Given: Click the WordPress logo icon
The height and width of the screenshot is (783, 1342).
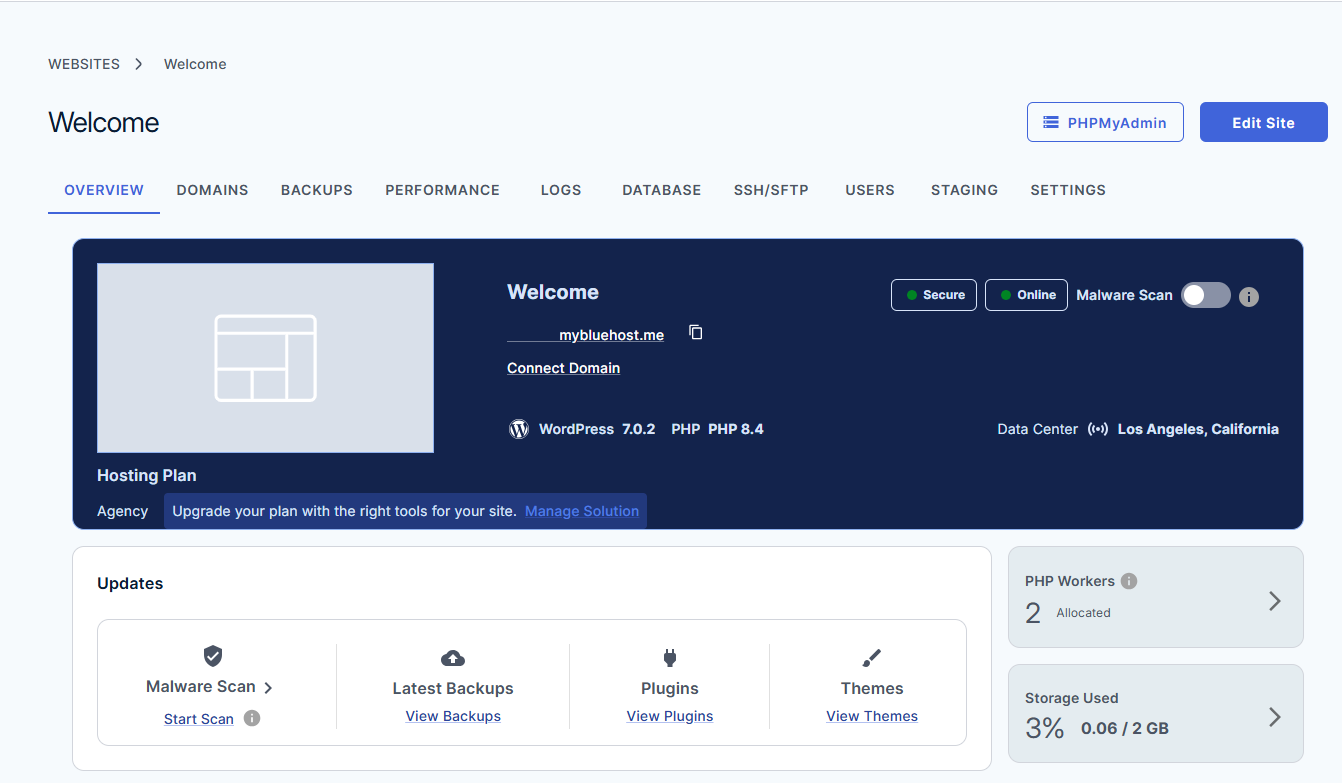Looking at the screenshot, I should pyautogui.click(x=518, y=429).
